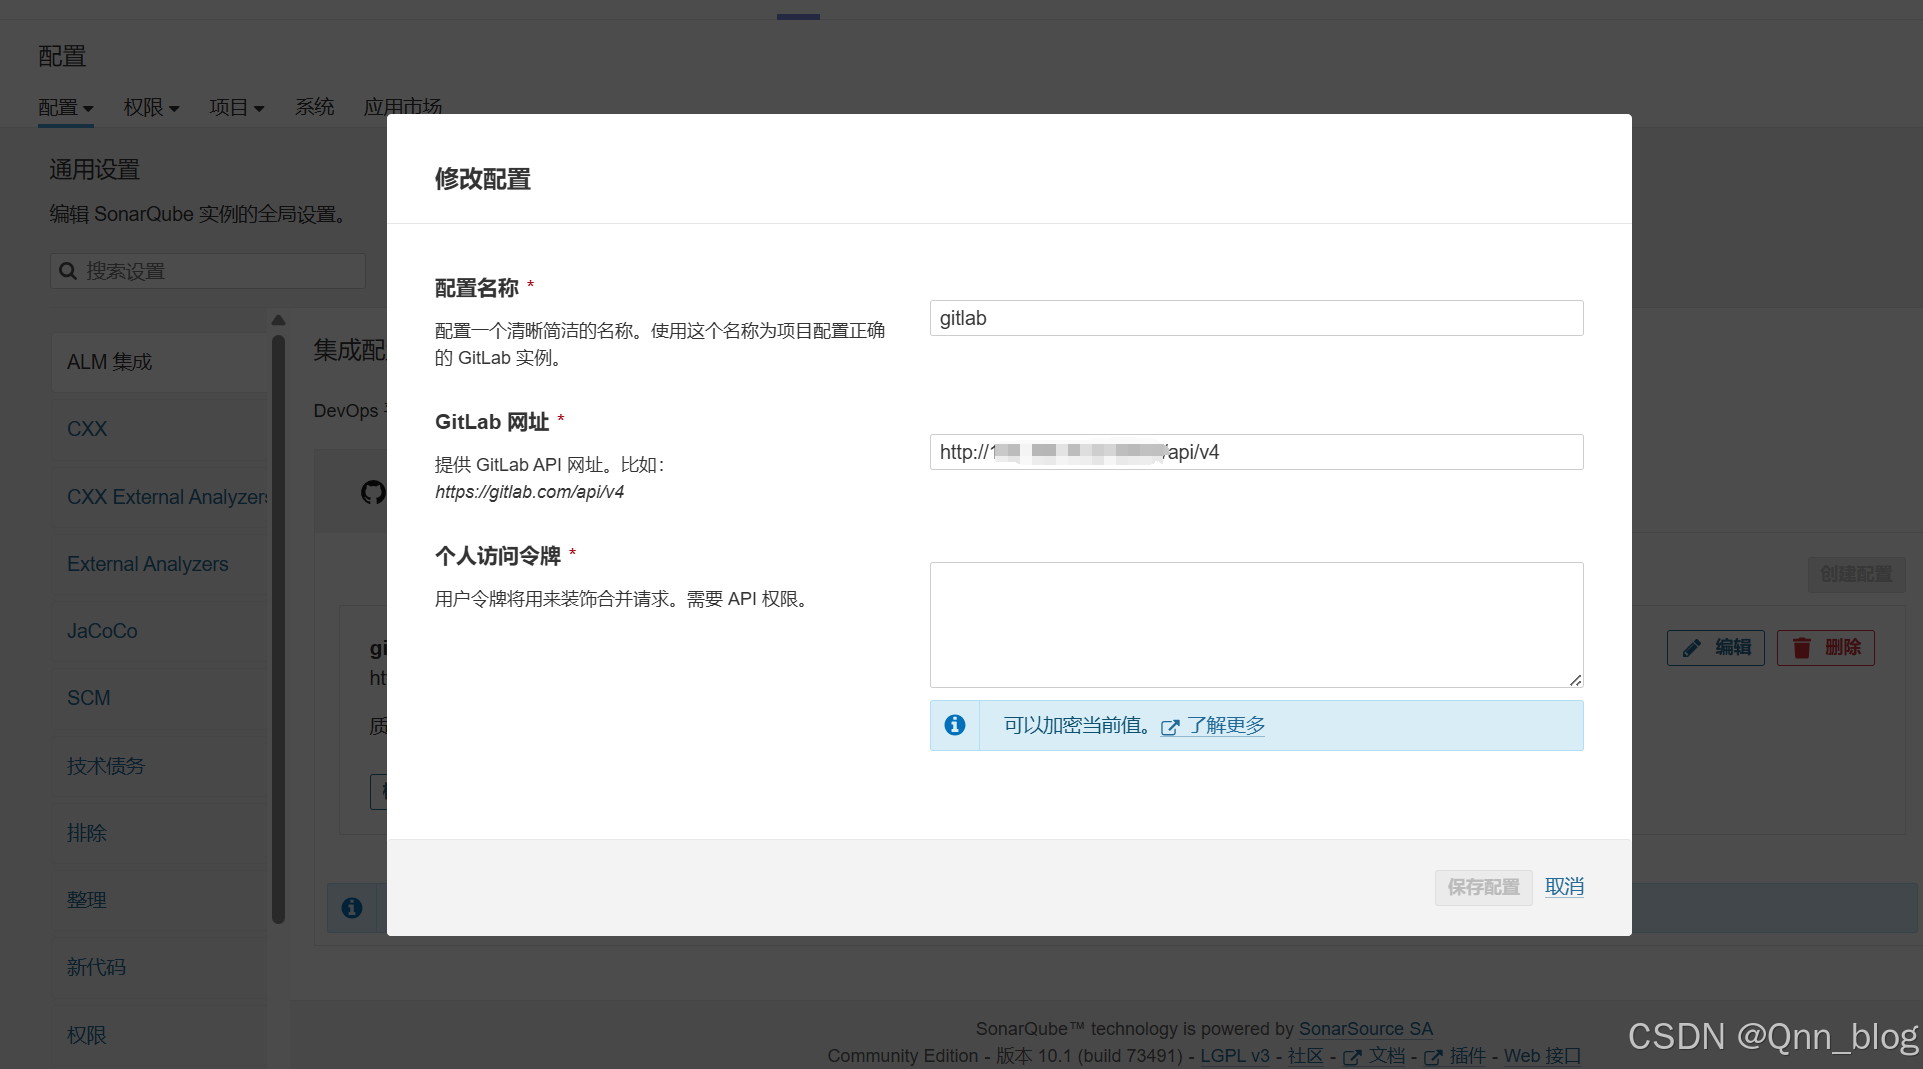1923x1069 pixels.
Task: Select the ALM 集成 settings category
Action: coord(160,362)
